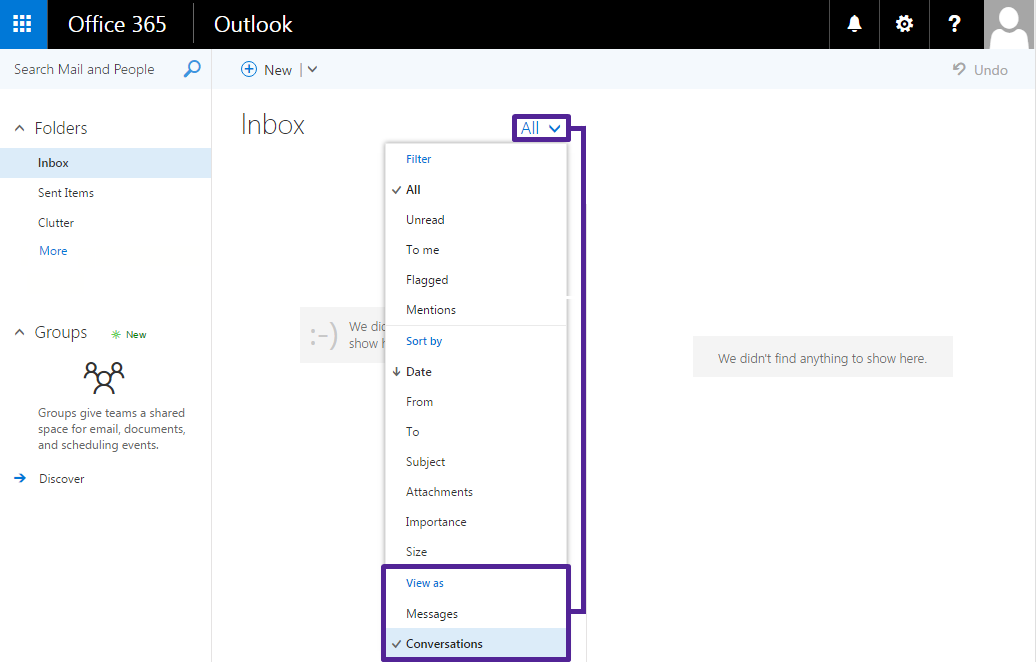Click the New message button label
Viewport: 1036px width, 662px height.
click(278, 70)
